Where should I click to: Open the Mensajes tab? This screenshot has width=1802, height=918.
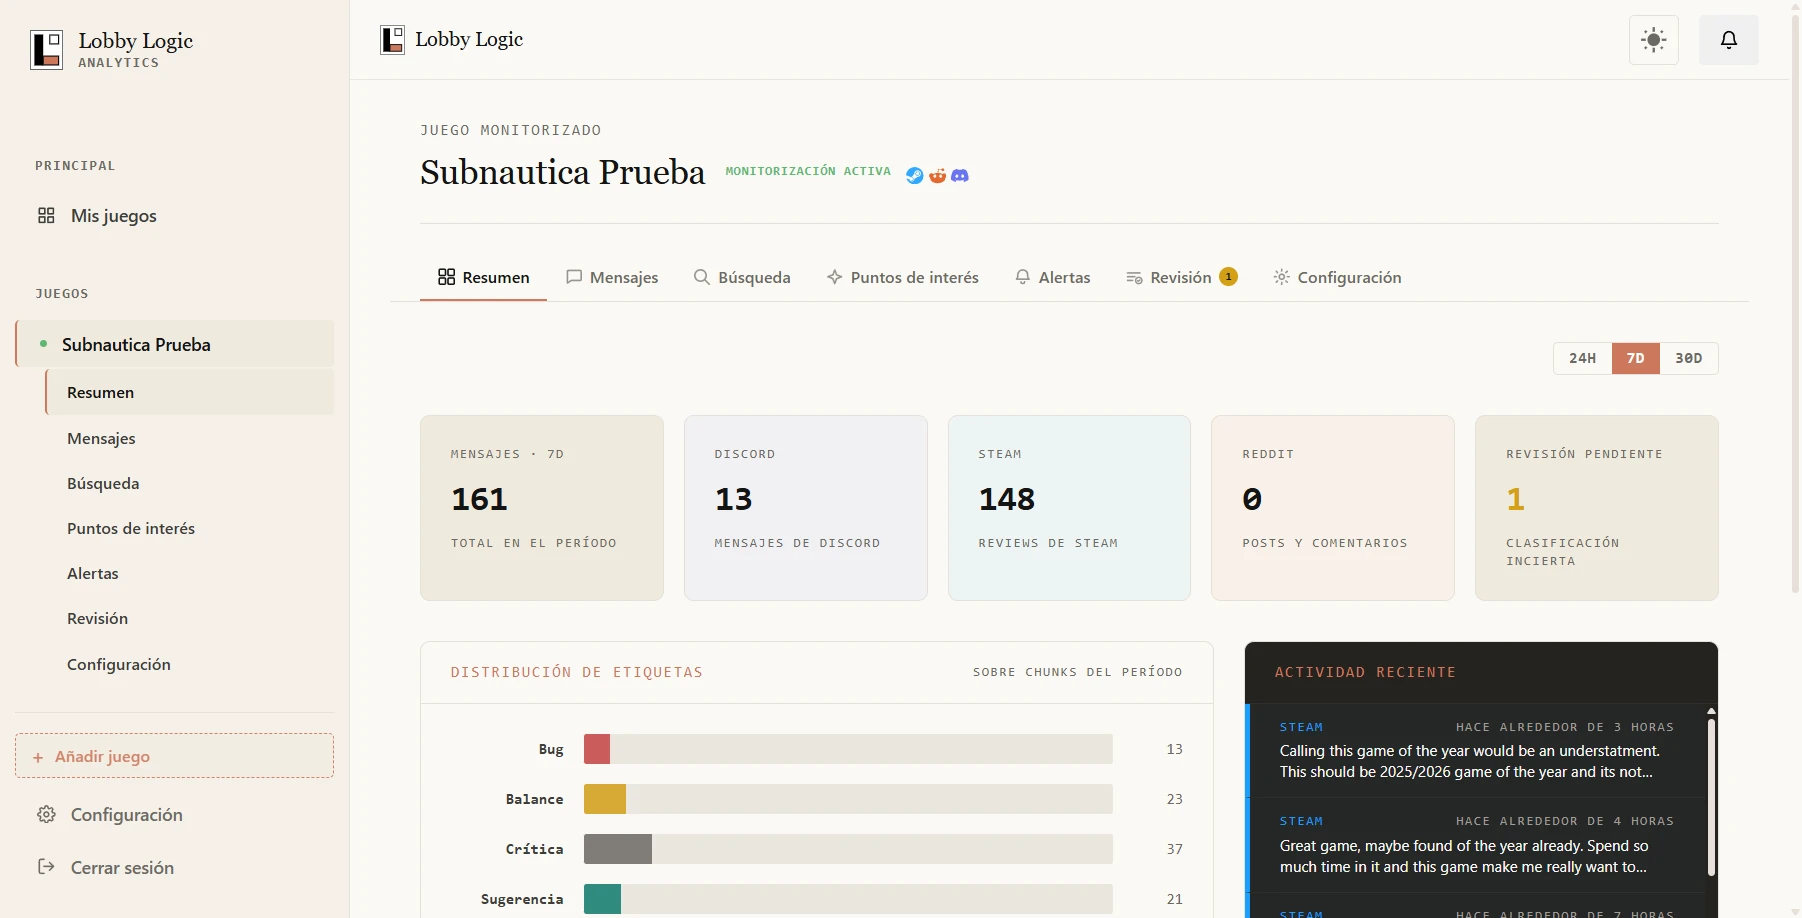[x=612, y=277]
